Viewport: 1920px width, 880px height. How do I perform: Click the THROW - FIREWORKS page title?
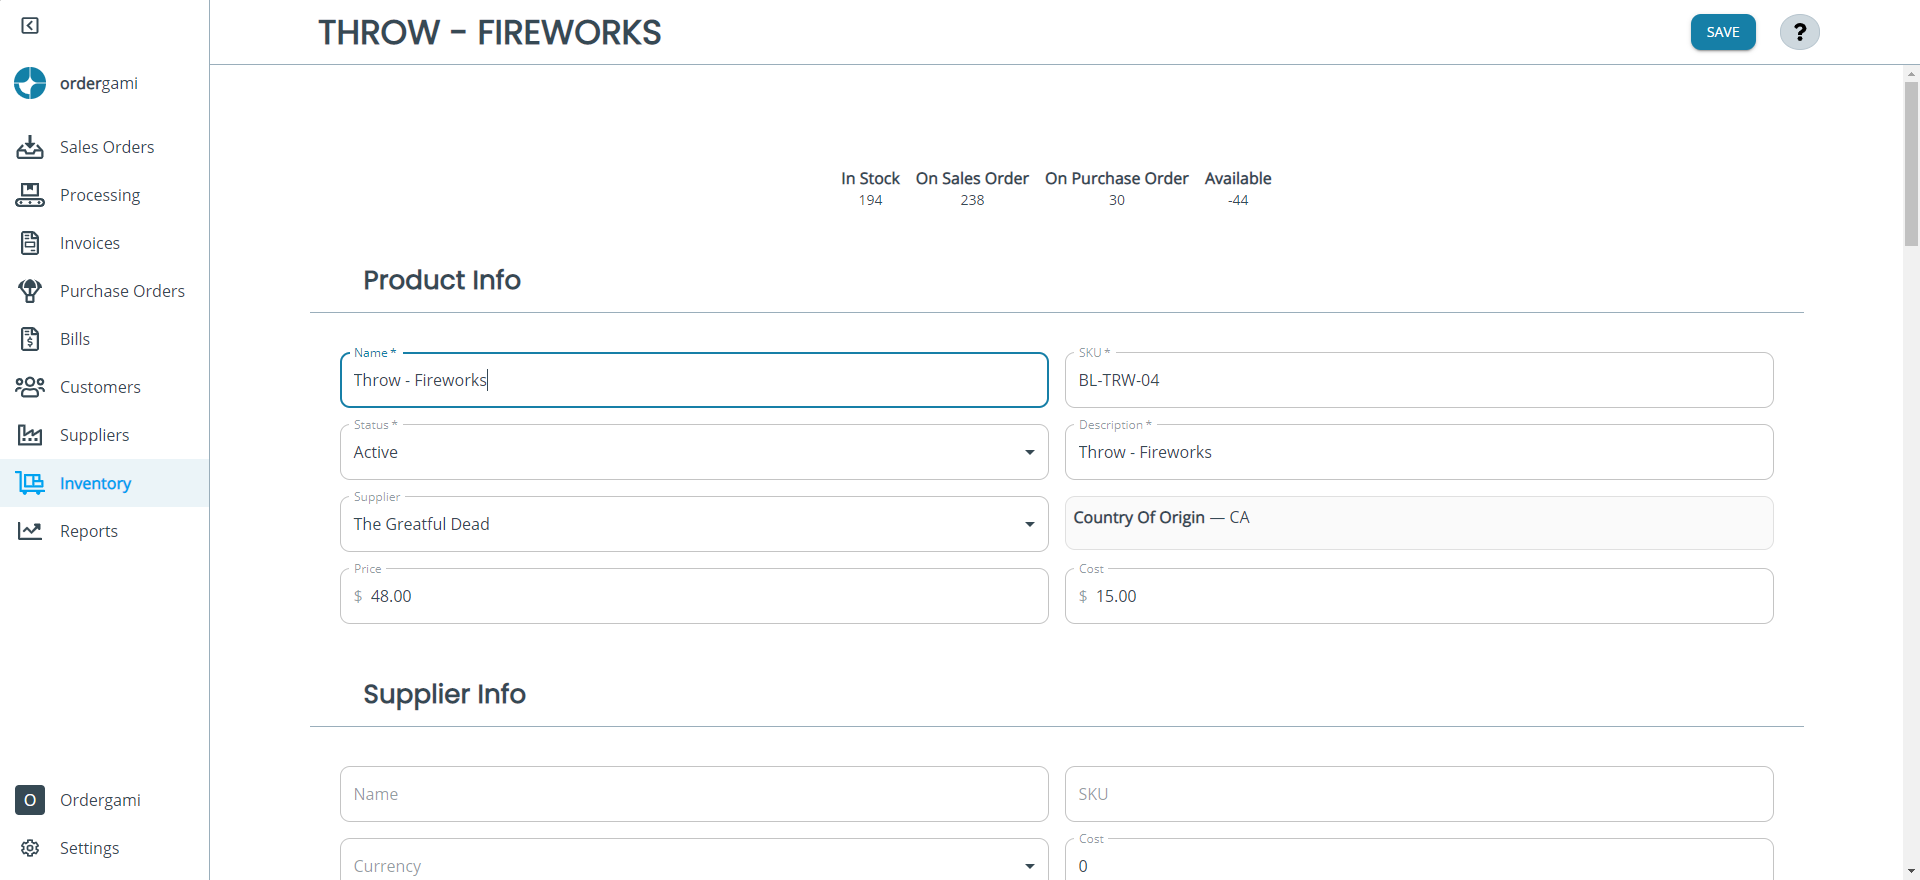[x=490, y=32]
